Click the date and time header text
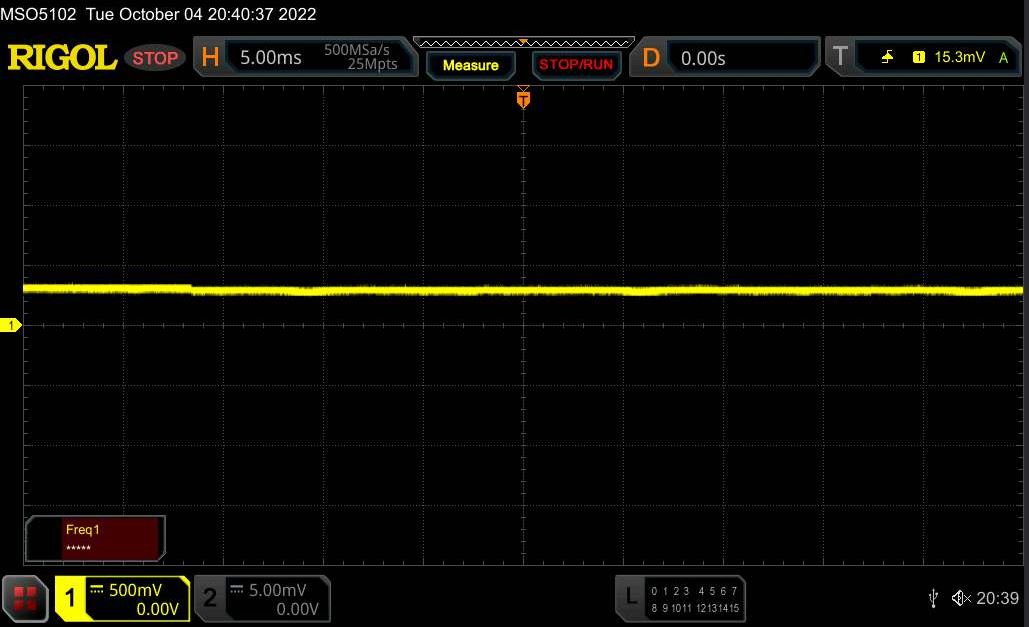Viewport: 1029px width, 627px height. [201, 14]
